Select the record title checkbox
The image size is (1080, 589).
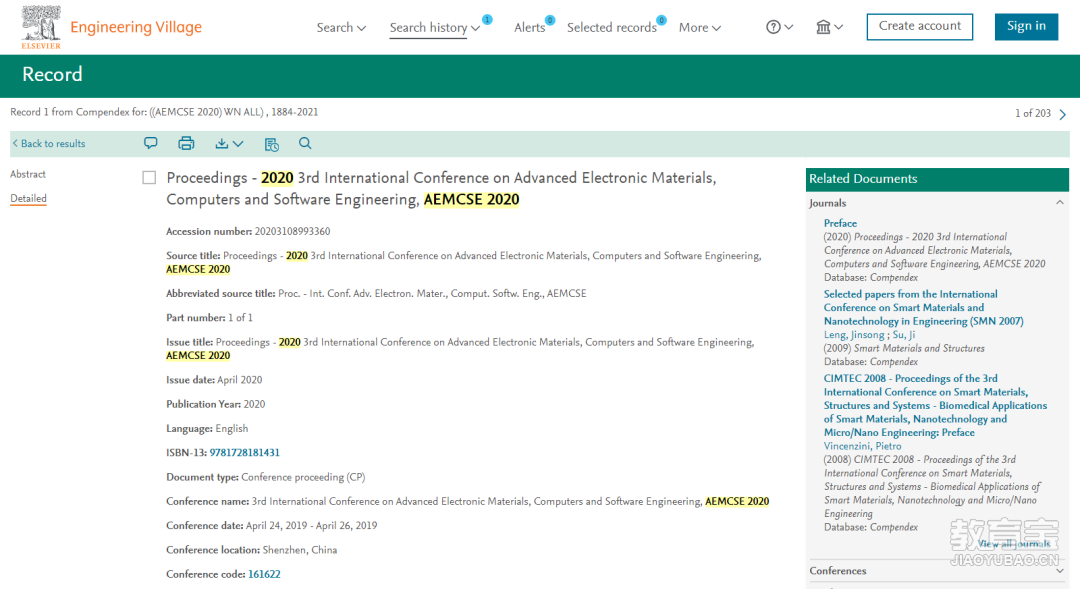coord(149,178)
